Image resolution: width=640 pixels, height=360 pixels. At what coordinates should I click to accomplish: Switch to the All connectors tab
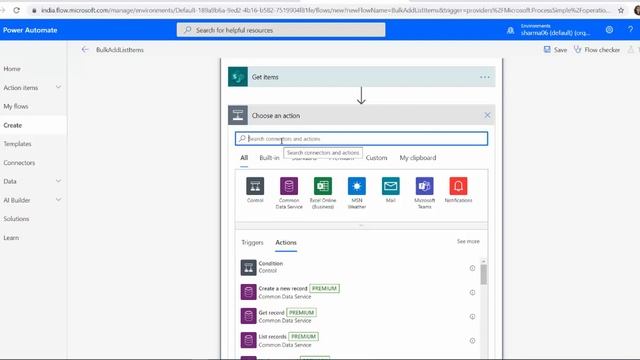[x=244, y=158]
